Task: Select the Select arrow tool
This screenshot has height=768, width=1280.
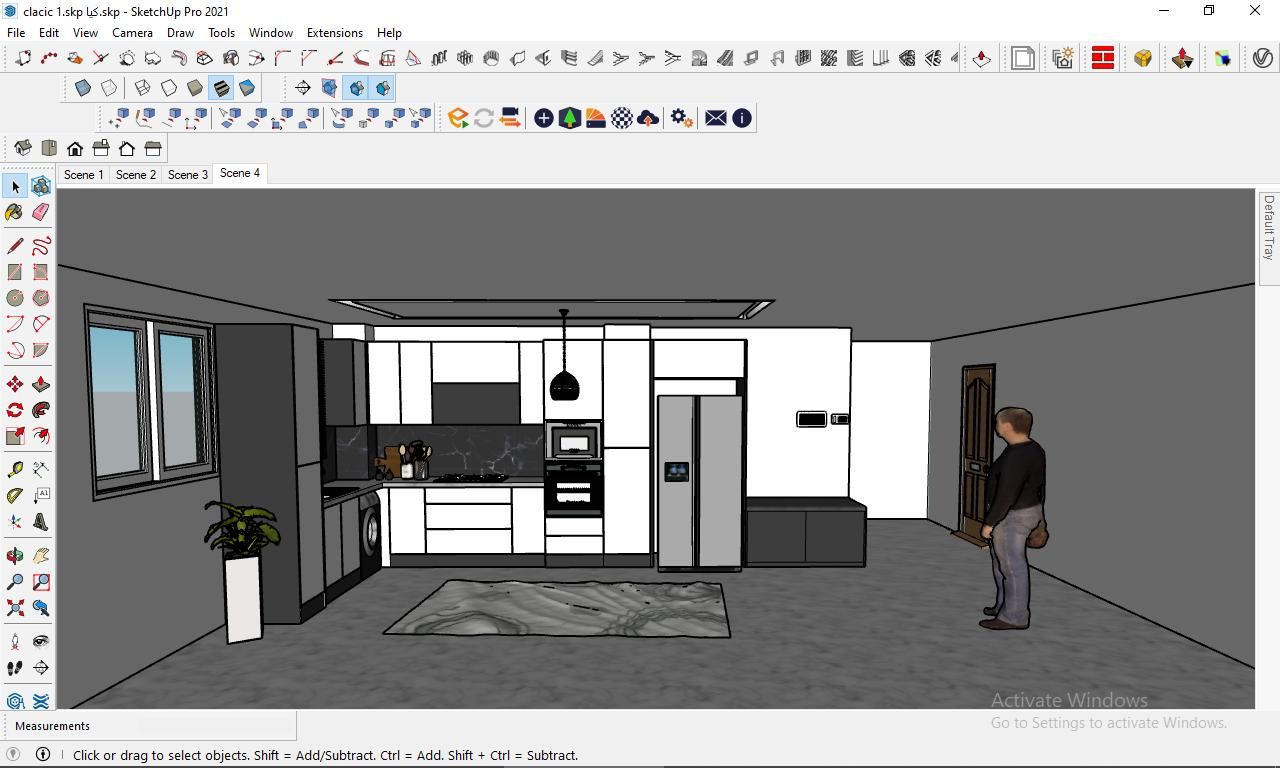Action: pyautogui.click(x=15, y=186)
